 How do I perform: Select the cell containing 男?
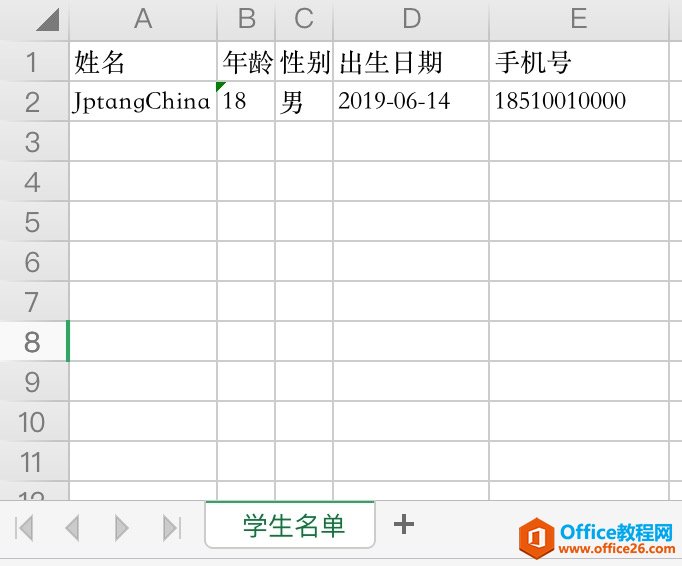point(304,101)
